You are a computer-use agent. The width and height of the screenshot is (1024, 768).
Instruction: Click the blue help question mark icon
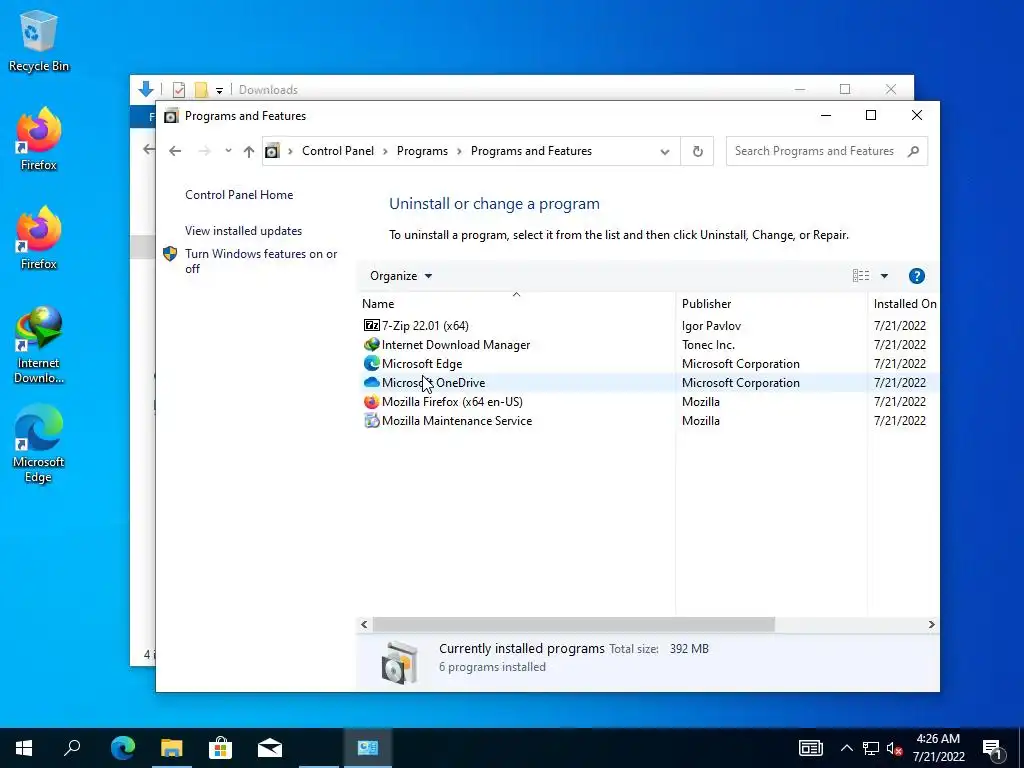pyautogui.click(x=916, y=276)
